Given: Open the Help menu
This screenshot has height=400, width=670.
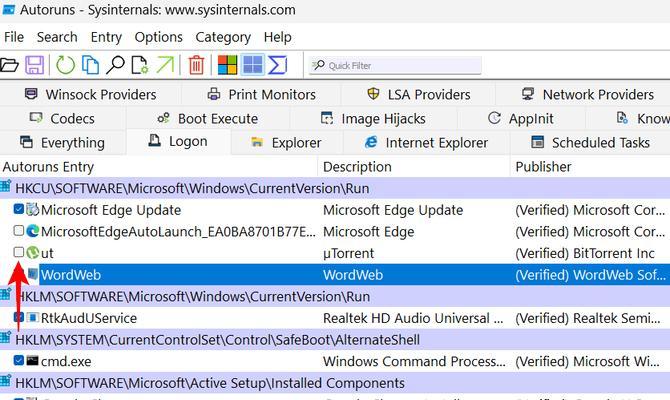Looking at the screenshot, I should [278, 37].
